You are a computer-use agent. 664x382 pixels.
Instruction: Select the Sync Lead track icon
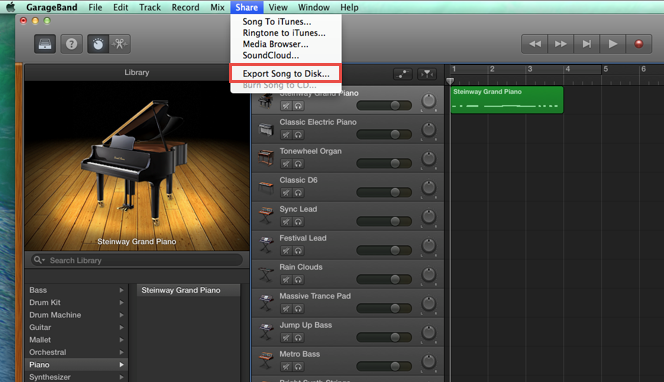point(266,216)
